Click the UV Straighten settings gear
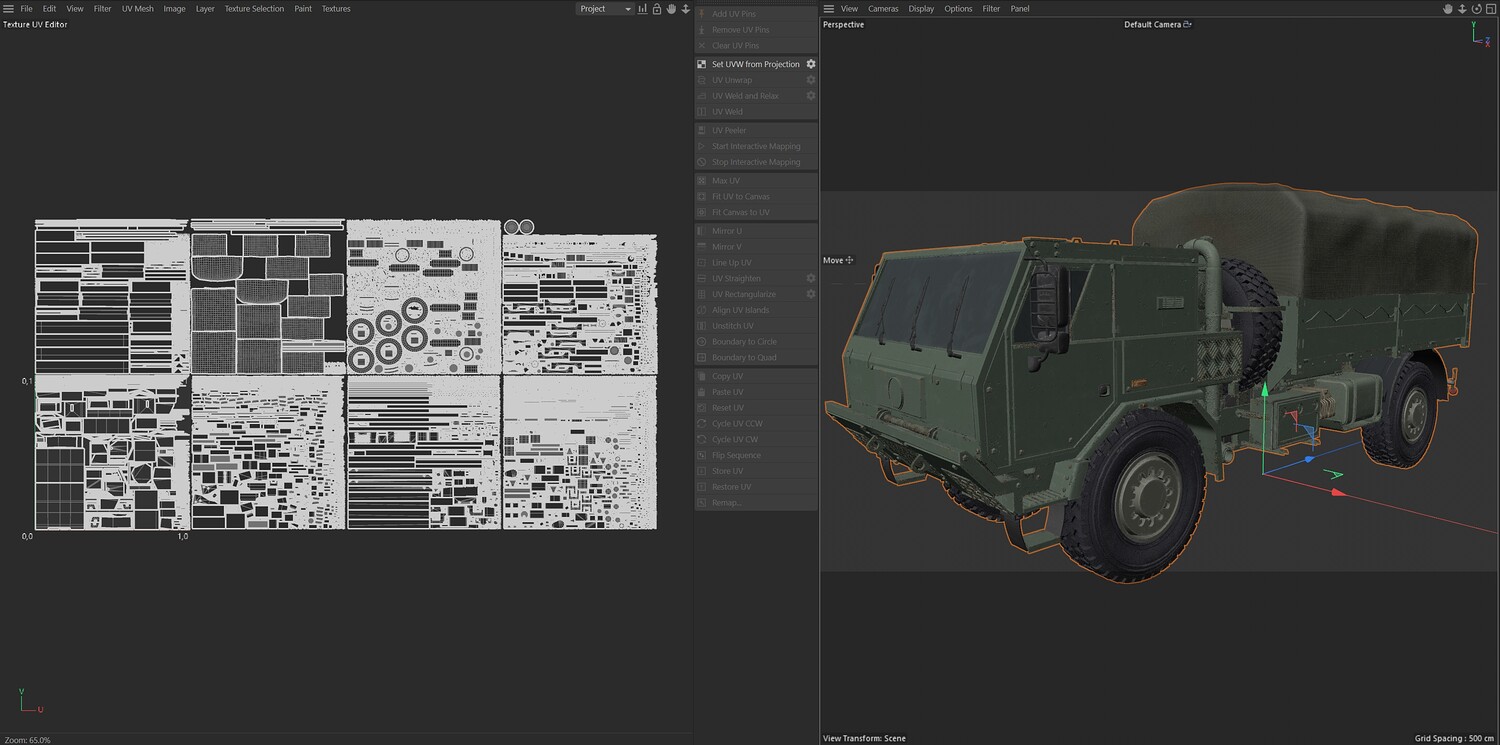 (811, 278)
